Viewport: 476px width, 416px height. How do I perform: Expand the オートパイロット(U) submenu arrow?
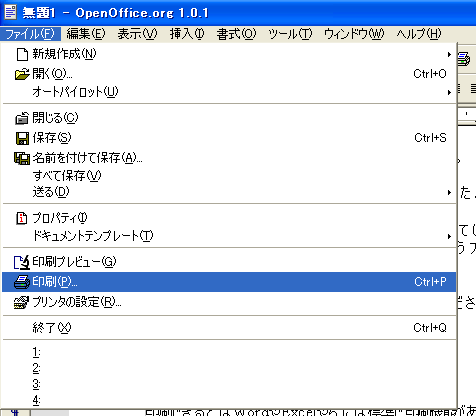coord(449,92)
